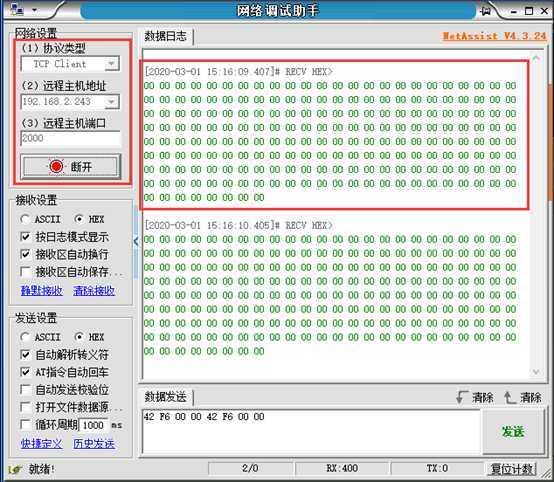554x482 pixels.
Task: Switch to the 数据日志 tab
Action: tap(165, 36)
